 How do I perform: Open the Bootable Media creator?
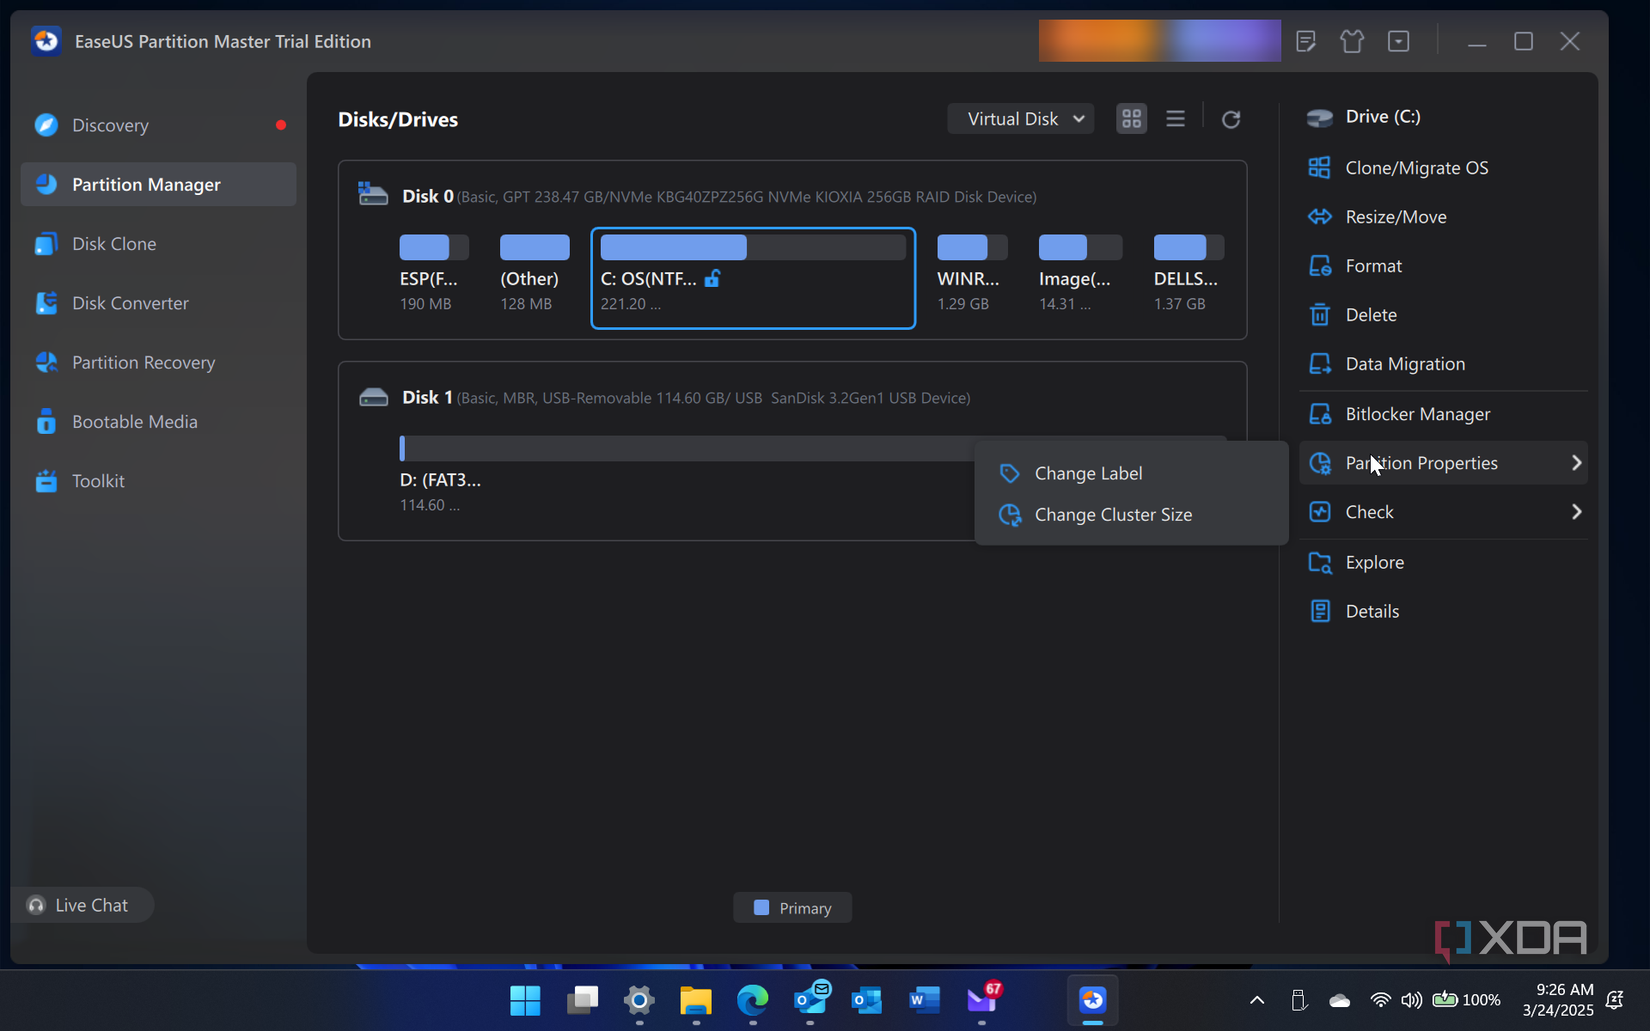(135, 421)
